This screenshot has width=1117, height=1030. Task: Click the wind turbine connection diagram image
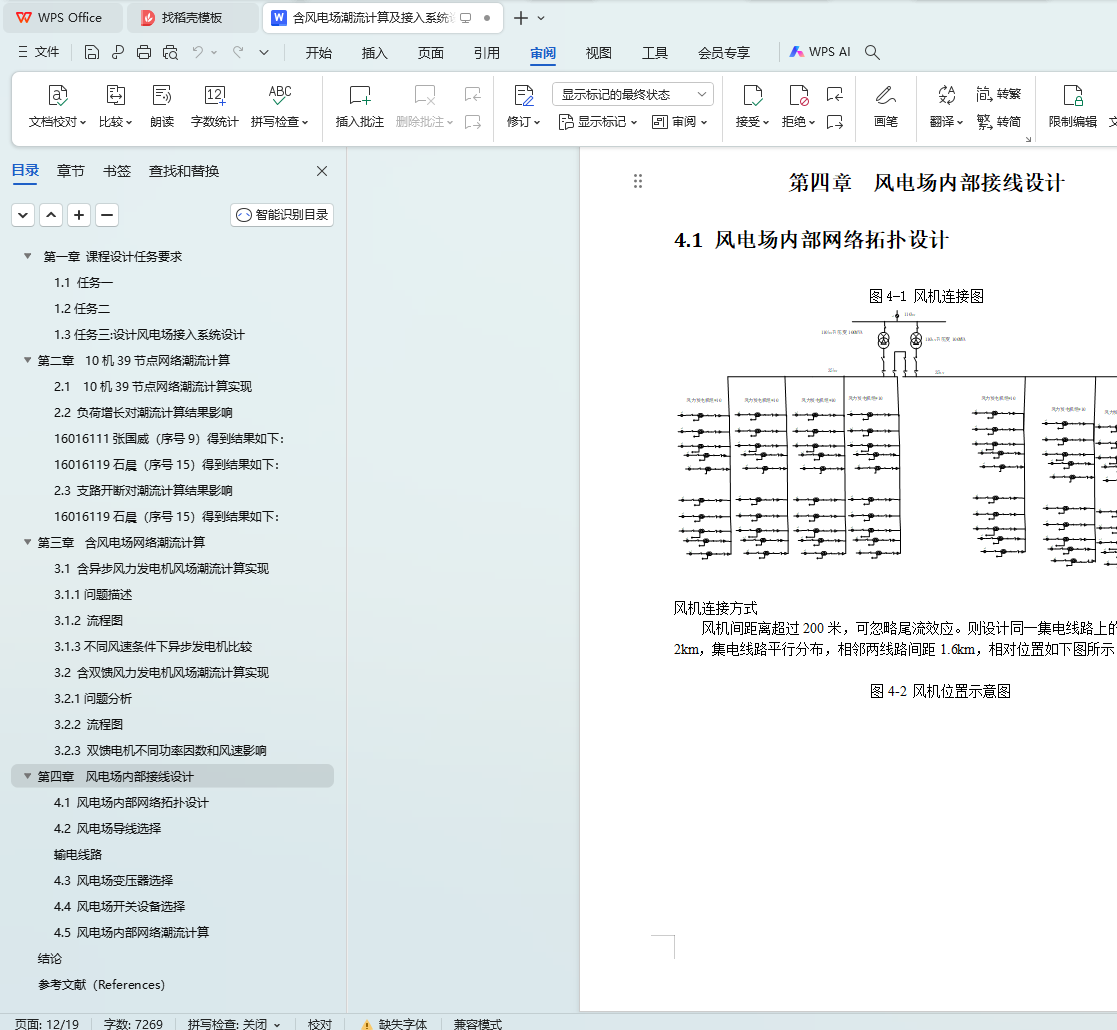click(x=897, y=437)
